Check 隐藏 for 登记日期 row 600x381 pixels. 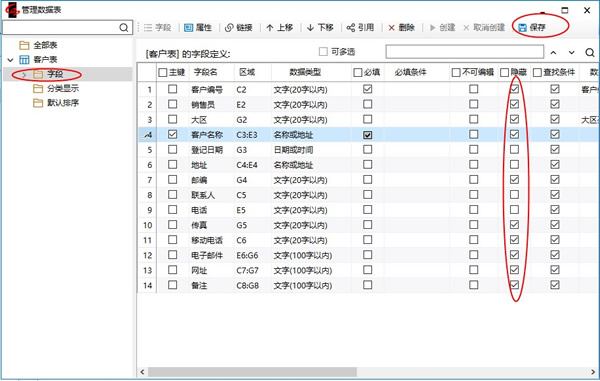coord(514,149)
